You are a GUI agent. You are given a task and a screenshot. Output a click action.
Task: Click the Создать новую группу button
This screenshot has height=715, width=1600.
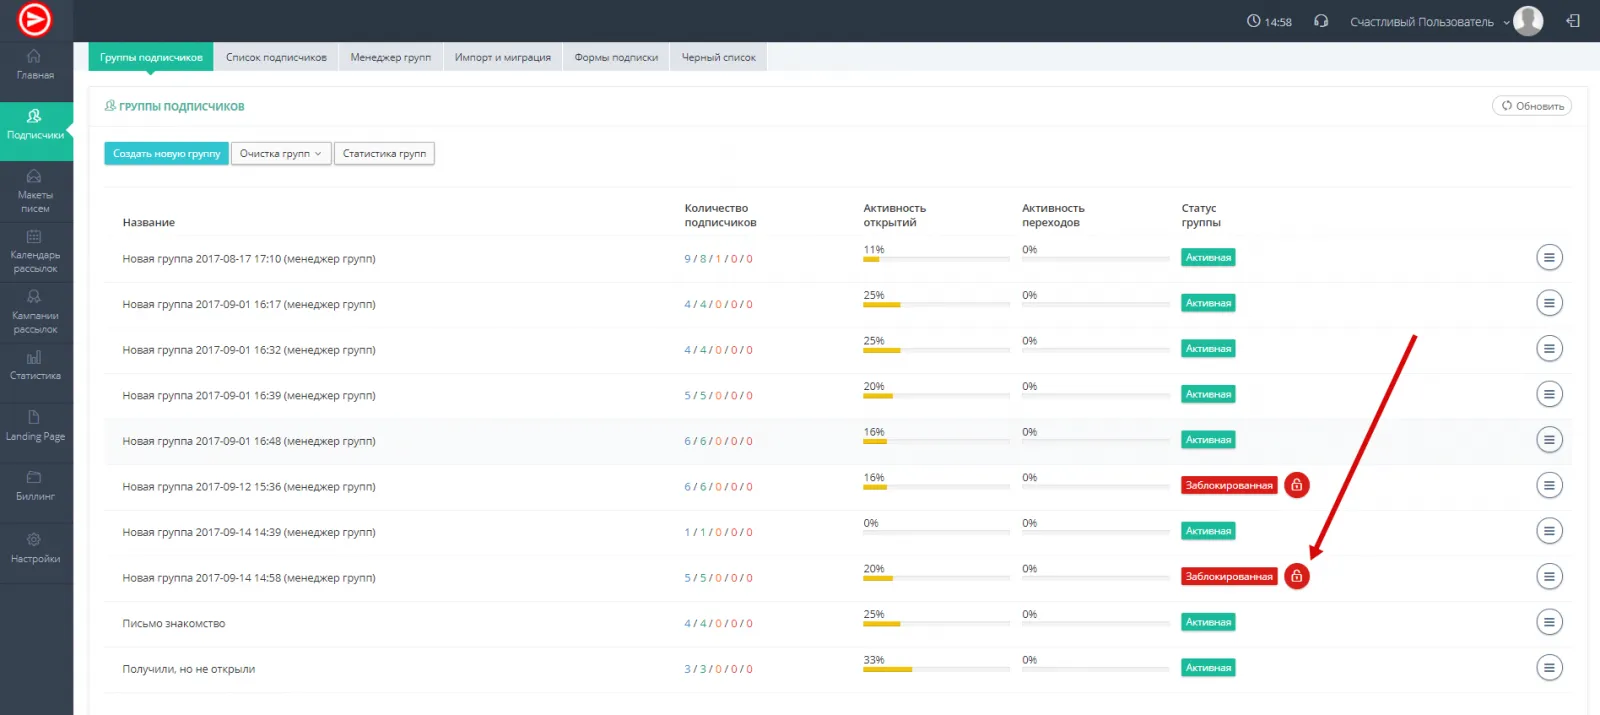pos(166,154)
